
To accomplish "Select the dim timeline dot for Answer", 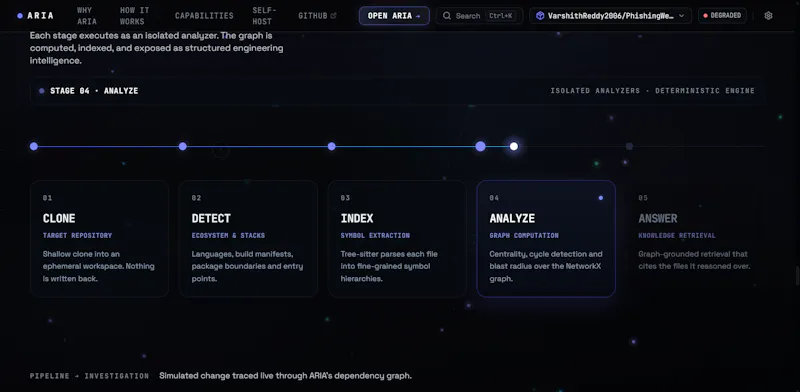I will (629, 146).
